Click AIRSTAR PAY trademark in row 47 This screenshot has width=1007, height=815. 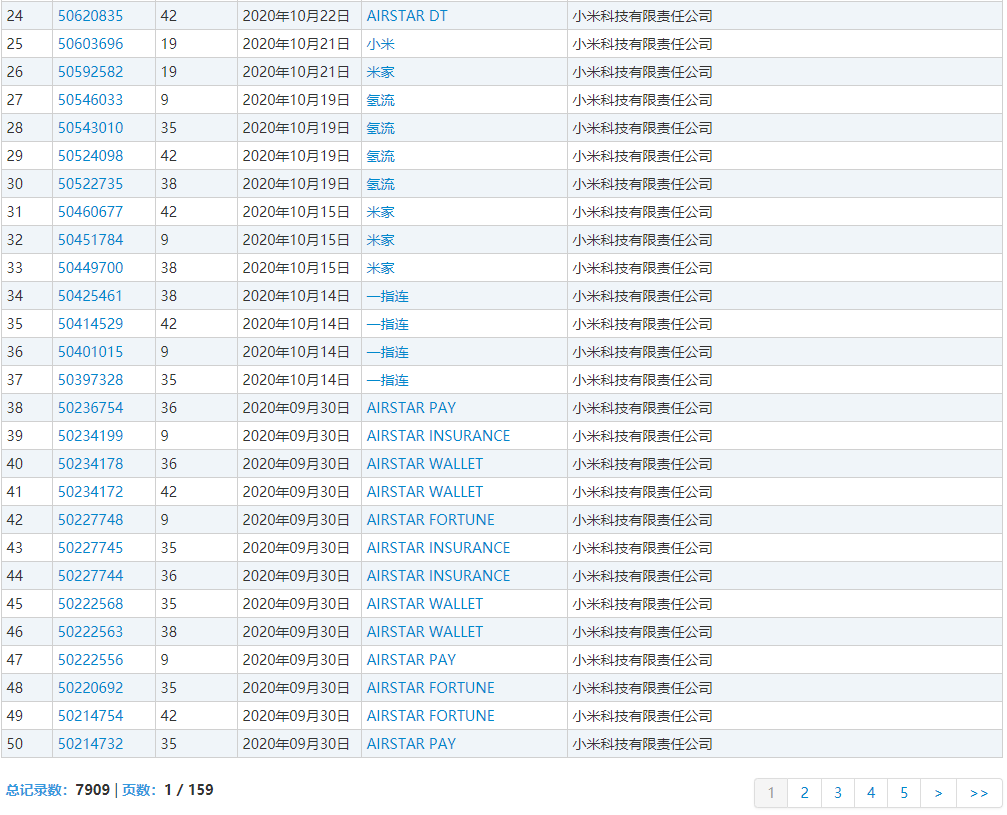point(412,660)
